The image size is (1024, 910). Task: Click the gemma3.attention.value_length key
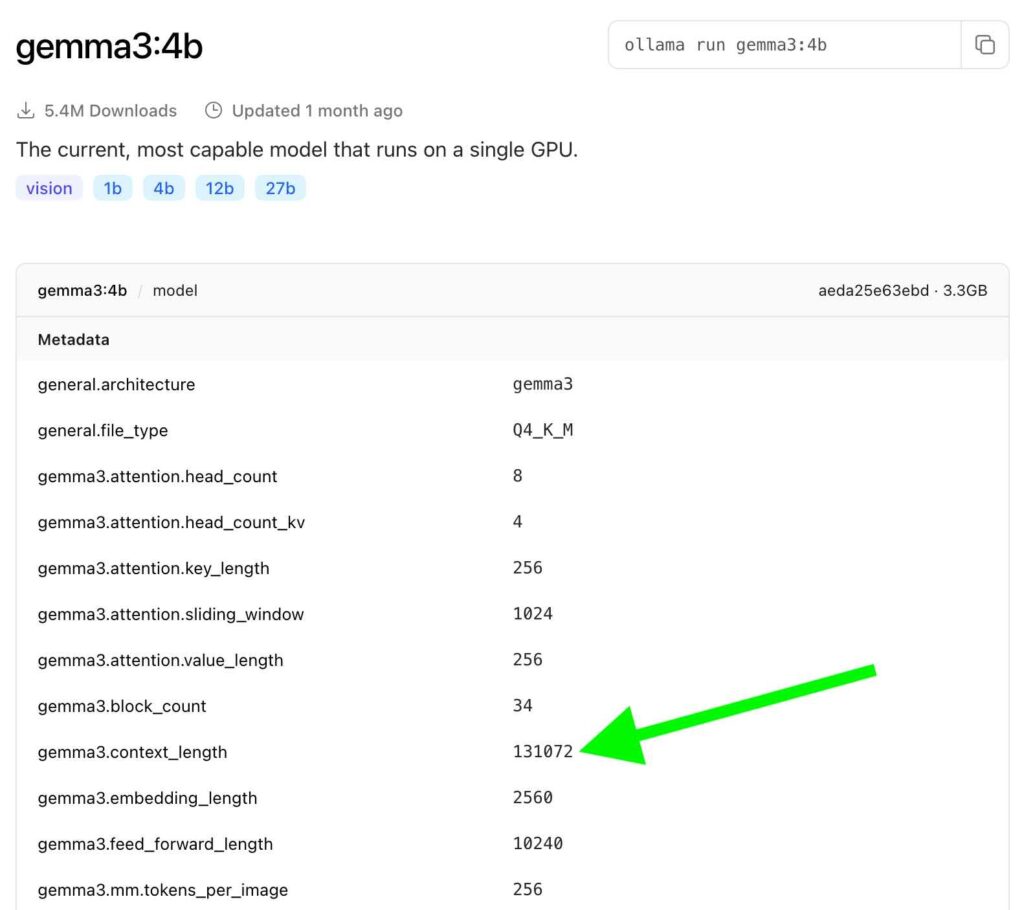[161, 660]
